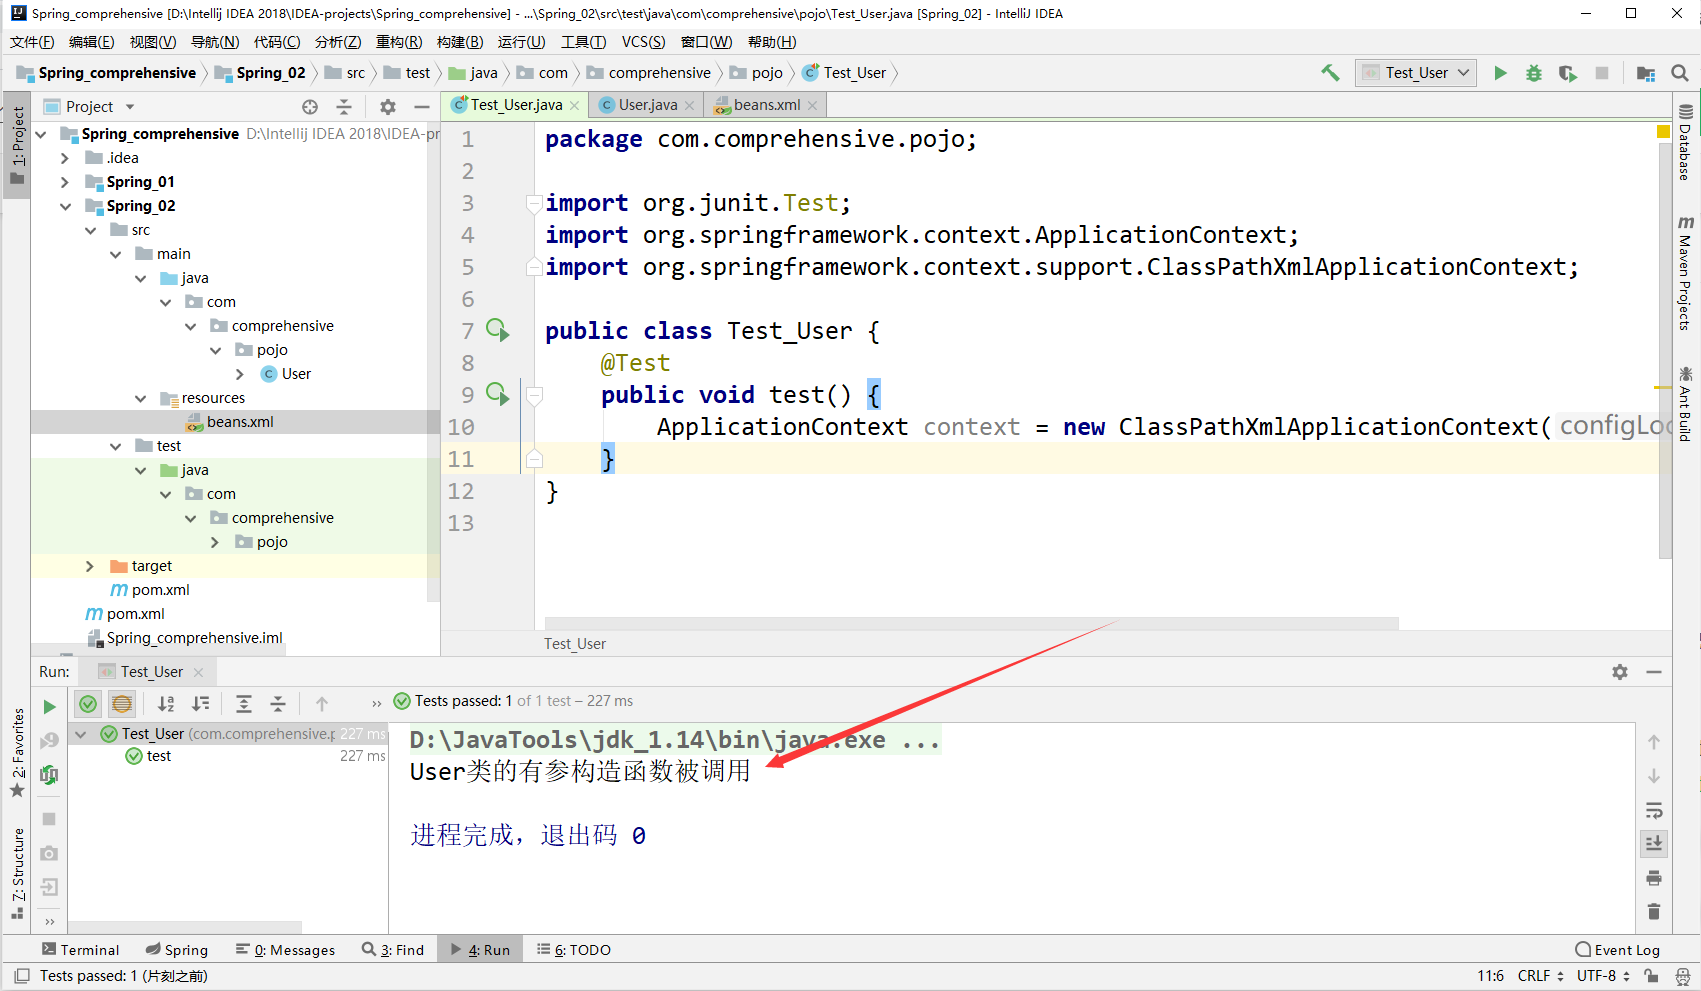Toggle tool window buttons in status bar corner
This screenshot has width=1701, height=991.
click(22, 976)
